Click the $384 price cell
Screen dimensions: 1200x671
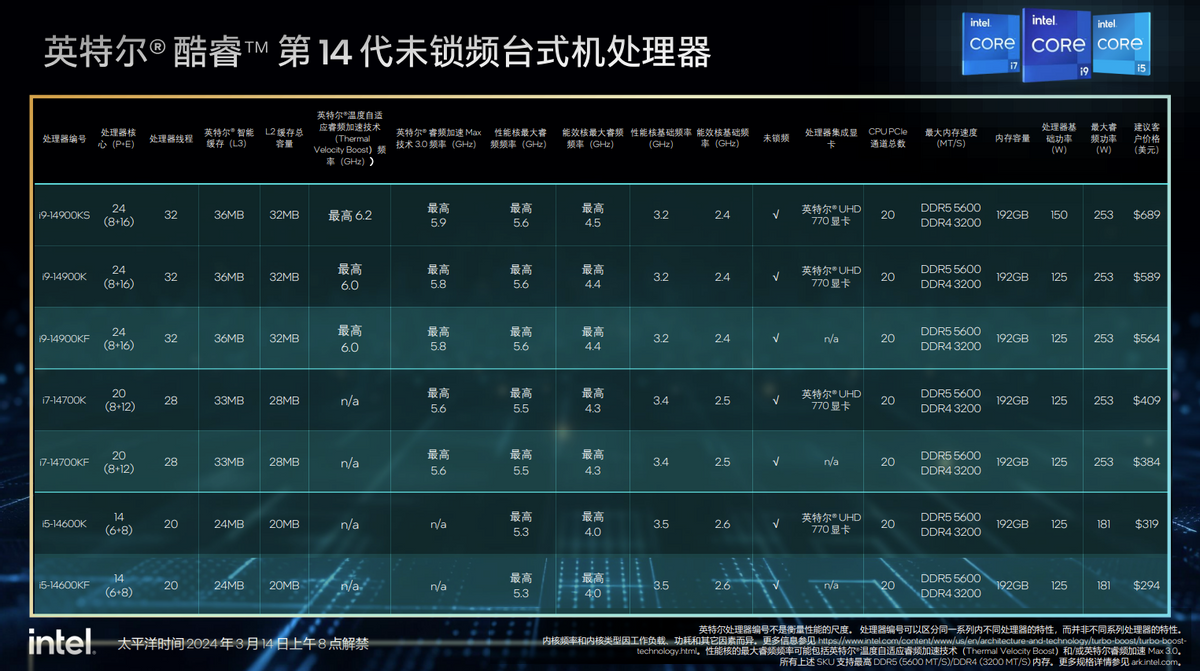(1146, 463)
